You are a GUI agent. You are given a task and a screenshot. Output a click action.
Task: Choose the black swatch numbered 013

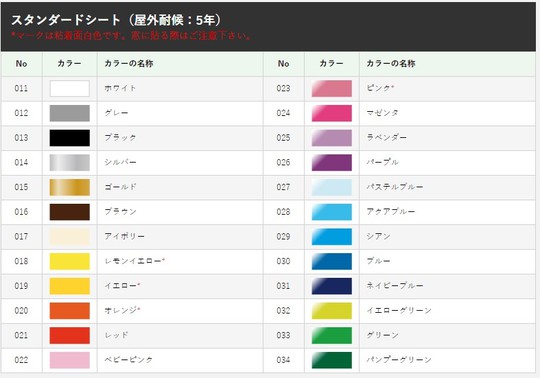(70, 138)
